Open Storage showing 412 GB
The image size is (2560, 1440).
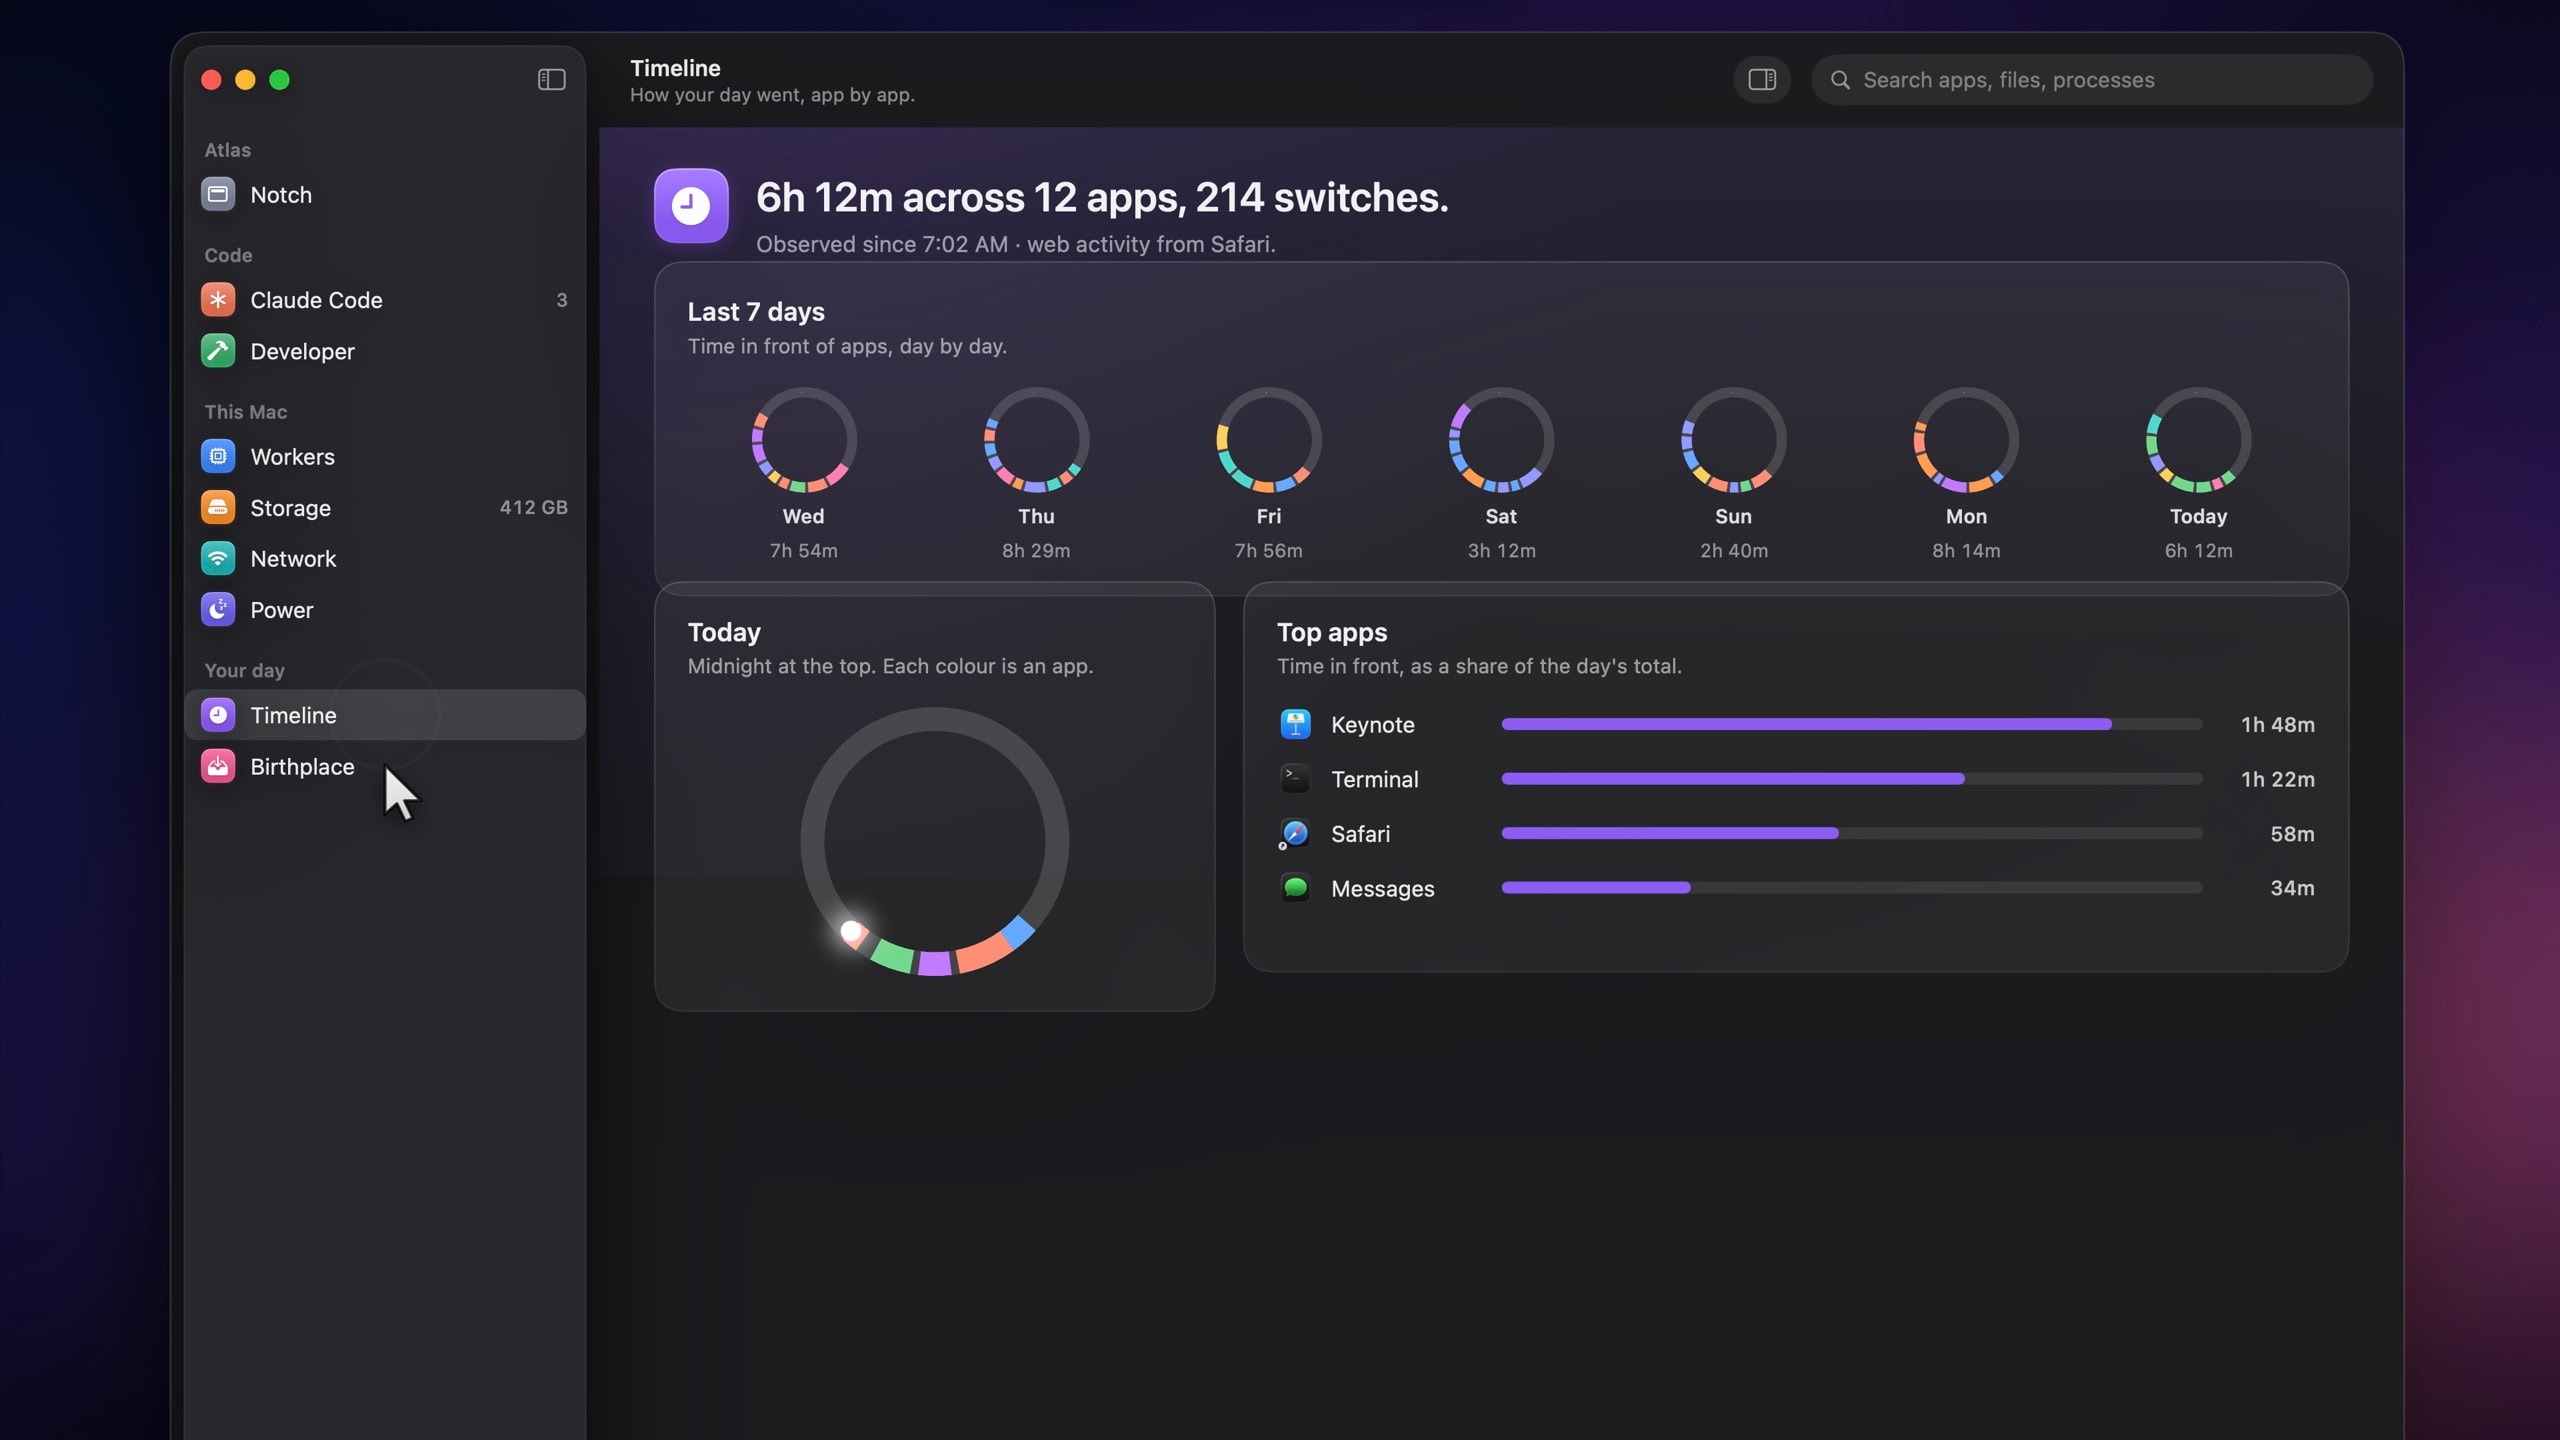[x=385, y=507]
